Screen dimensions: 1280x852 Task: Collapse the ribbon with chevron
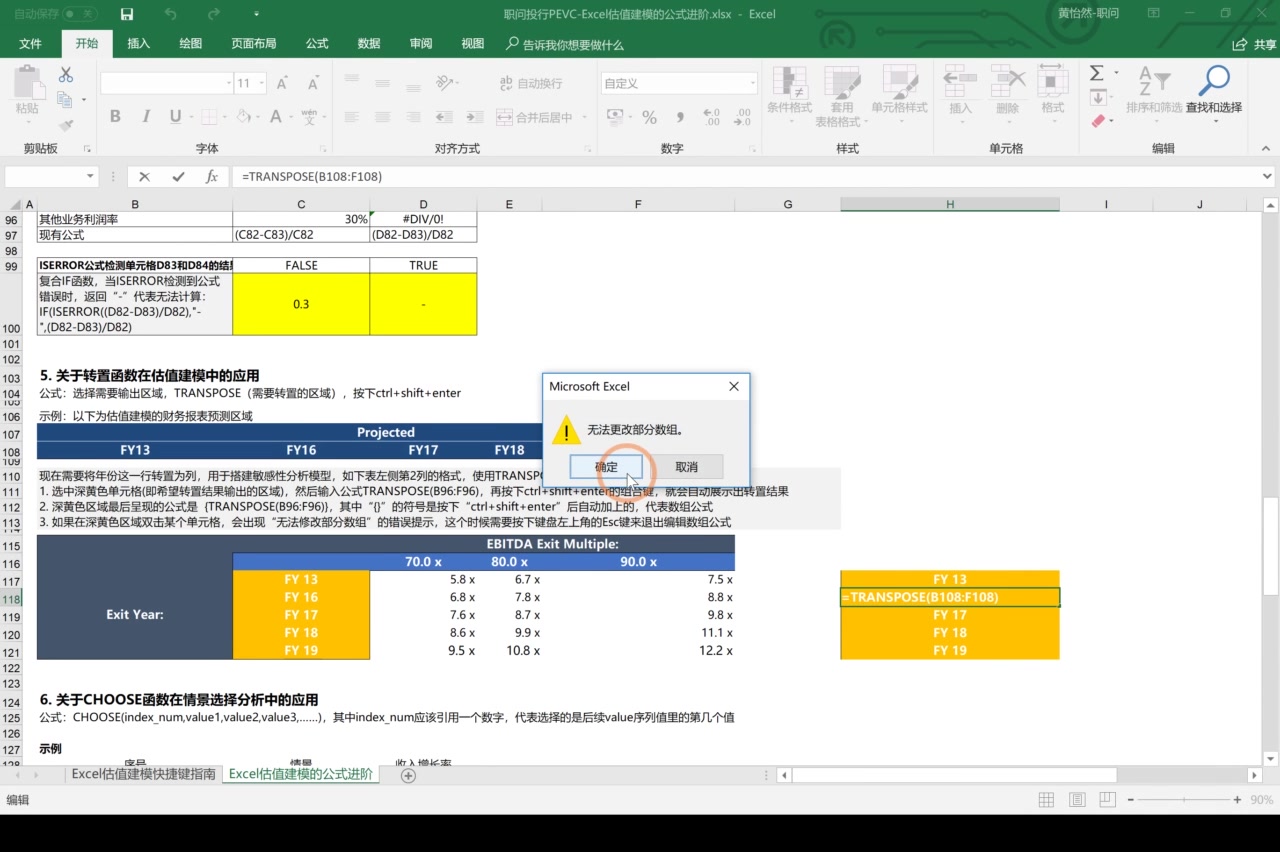[1267, 148]
